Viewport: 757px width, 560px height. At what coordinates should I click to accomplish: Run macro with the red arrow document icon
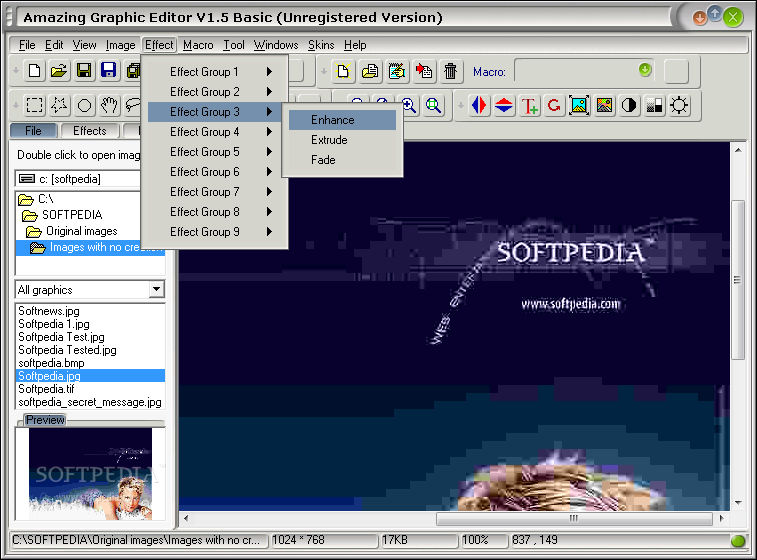point(424,71)
